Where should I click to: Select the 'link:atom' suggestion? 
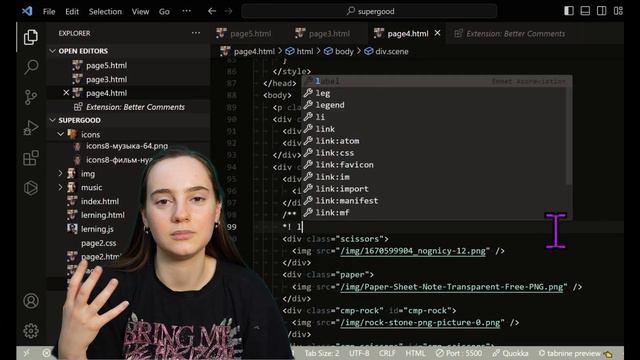434,141
